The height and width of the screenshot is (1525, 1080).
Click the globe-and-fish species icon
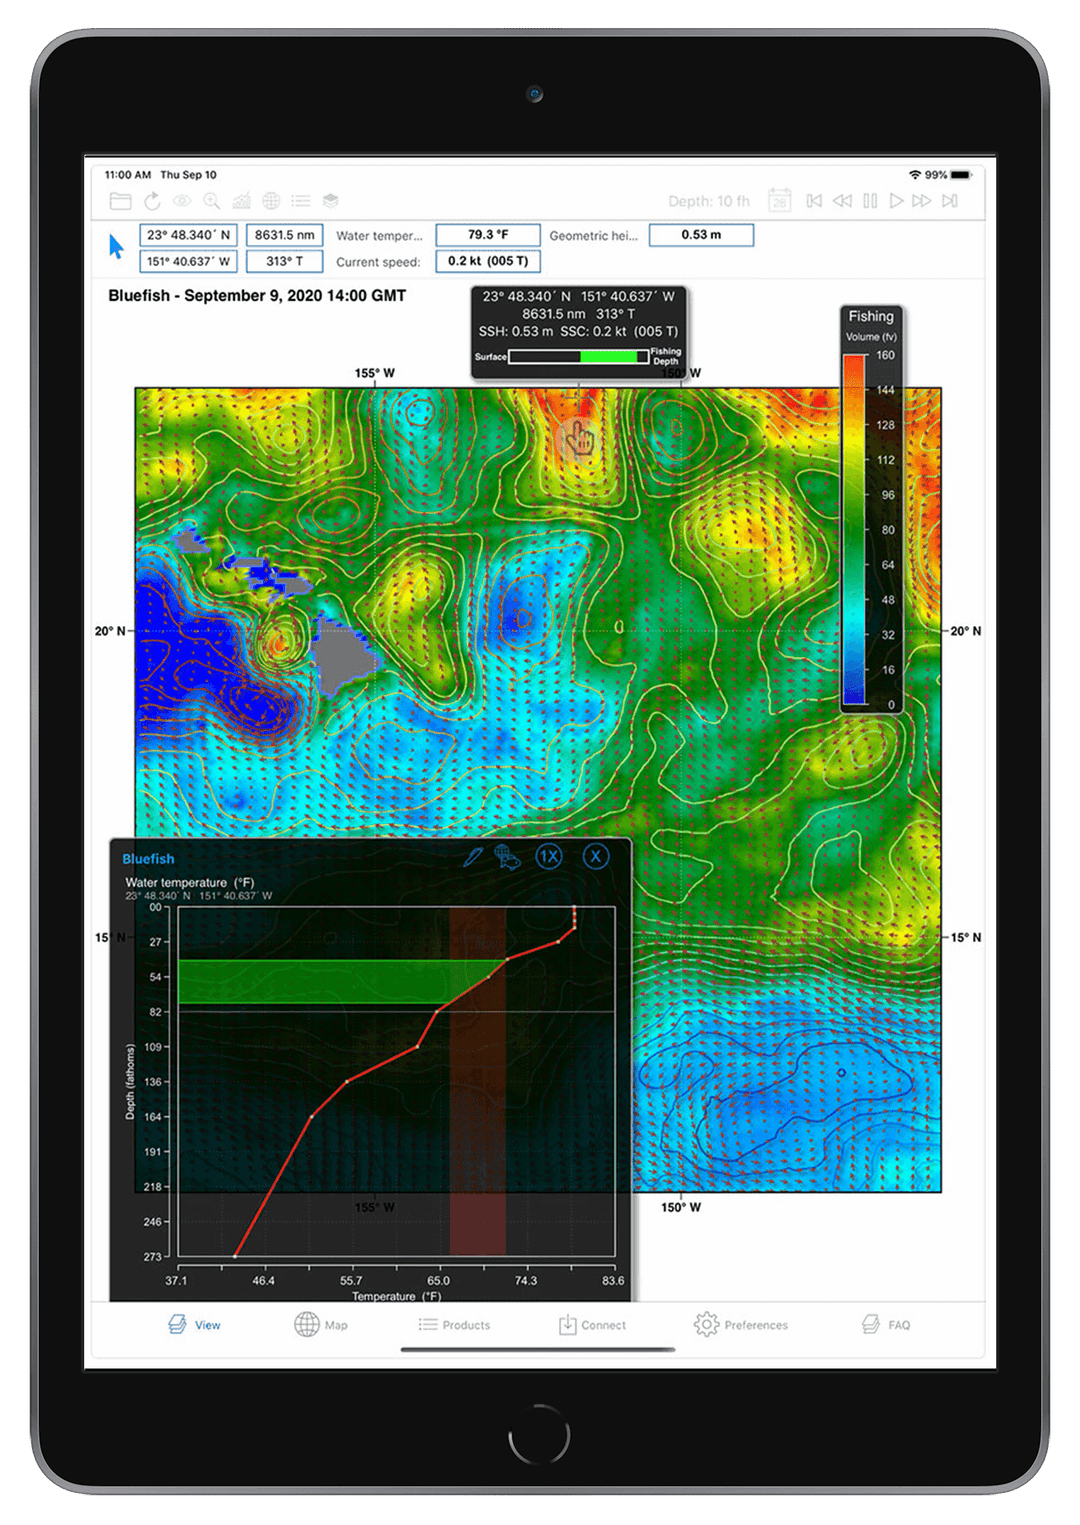click(x=508, y=857)
